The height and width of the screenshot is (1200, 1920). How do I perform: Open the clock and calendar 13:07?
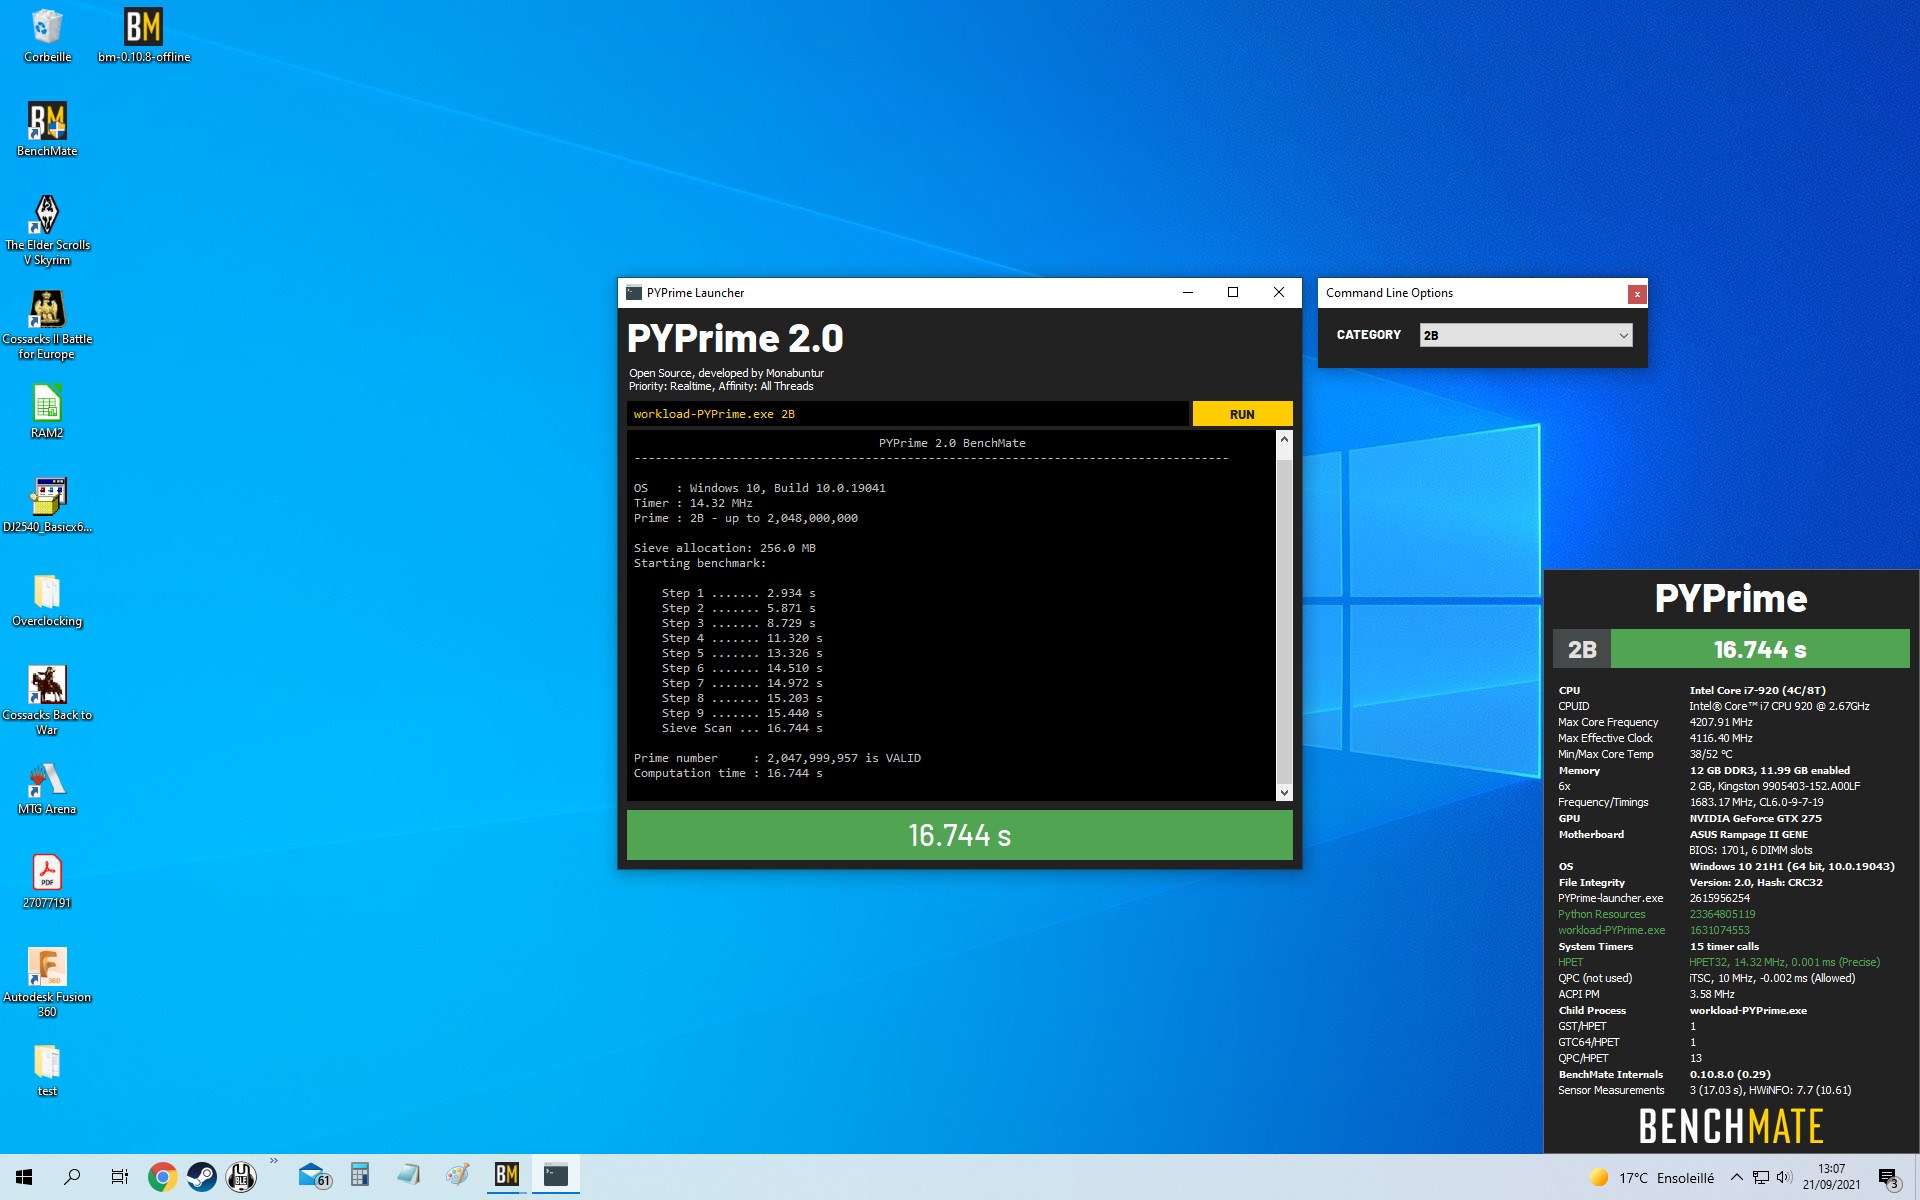[1831, 1177]
